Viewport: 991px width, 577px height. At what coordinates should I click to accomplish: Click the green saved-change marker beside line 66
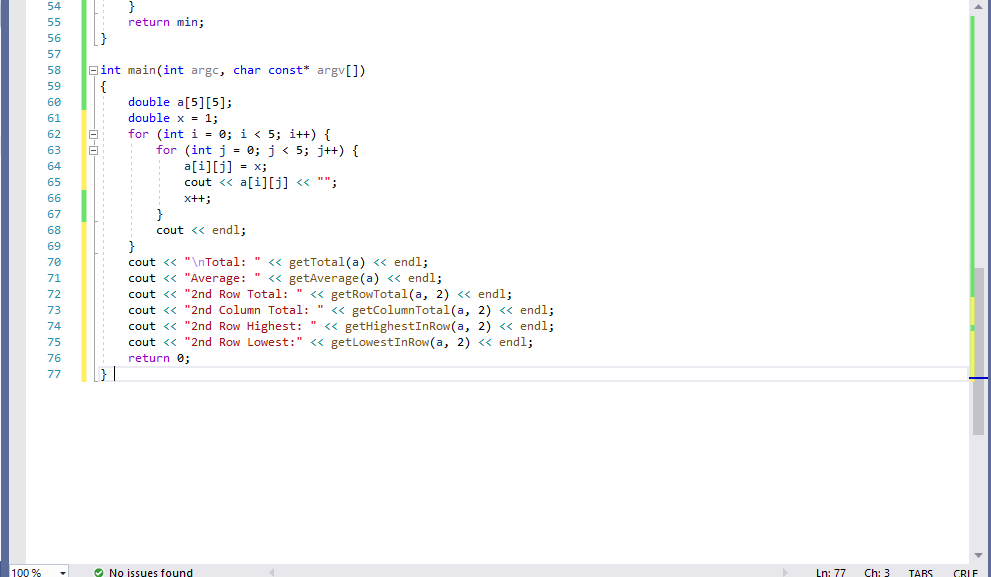pos(83,198)
